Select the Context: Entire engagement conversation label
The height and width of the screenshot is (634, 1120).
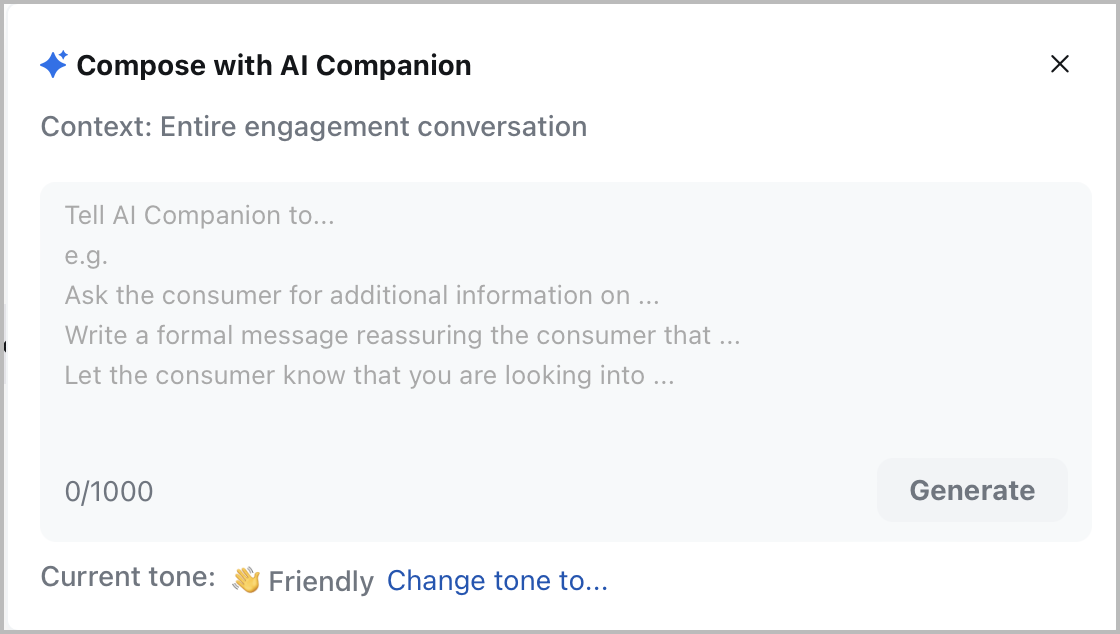pos(313,126)
